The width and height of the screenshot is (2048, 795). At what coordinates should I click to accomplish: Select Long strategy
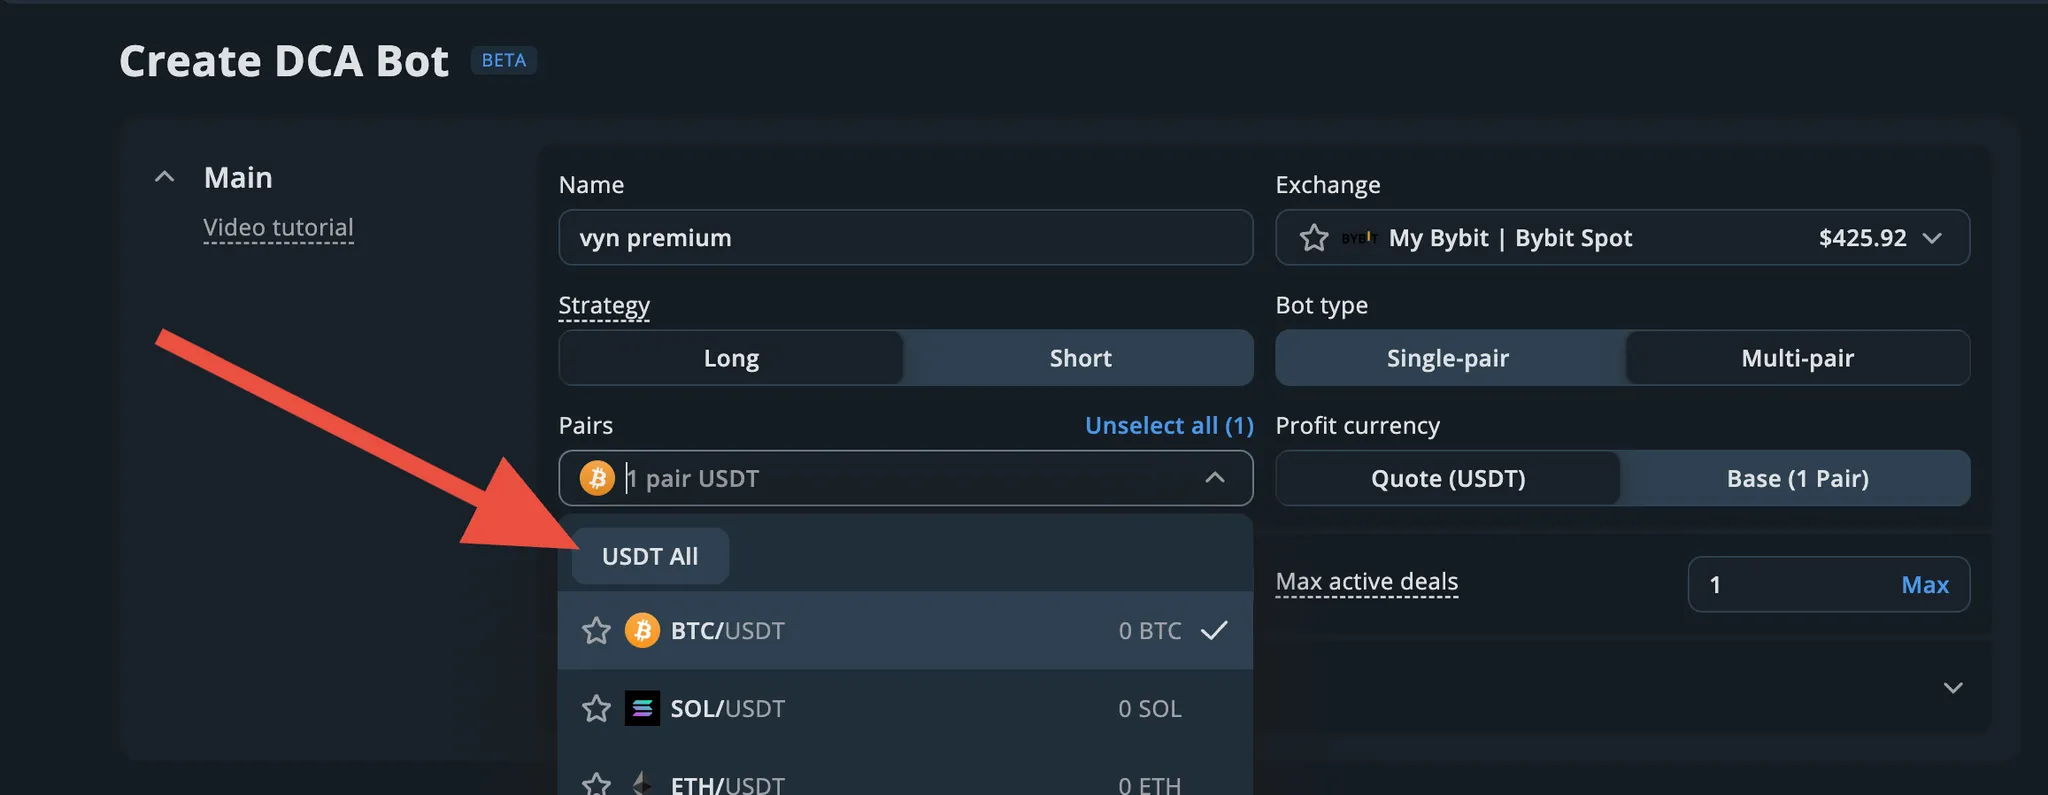coord(731,358)
